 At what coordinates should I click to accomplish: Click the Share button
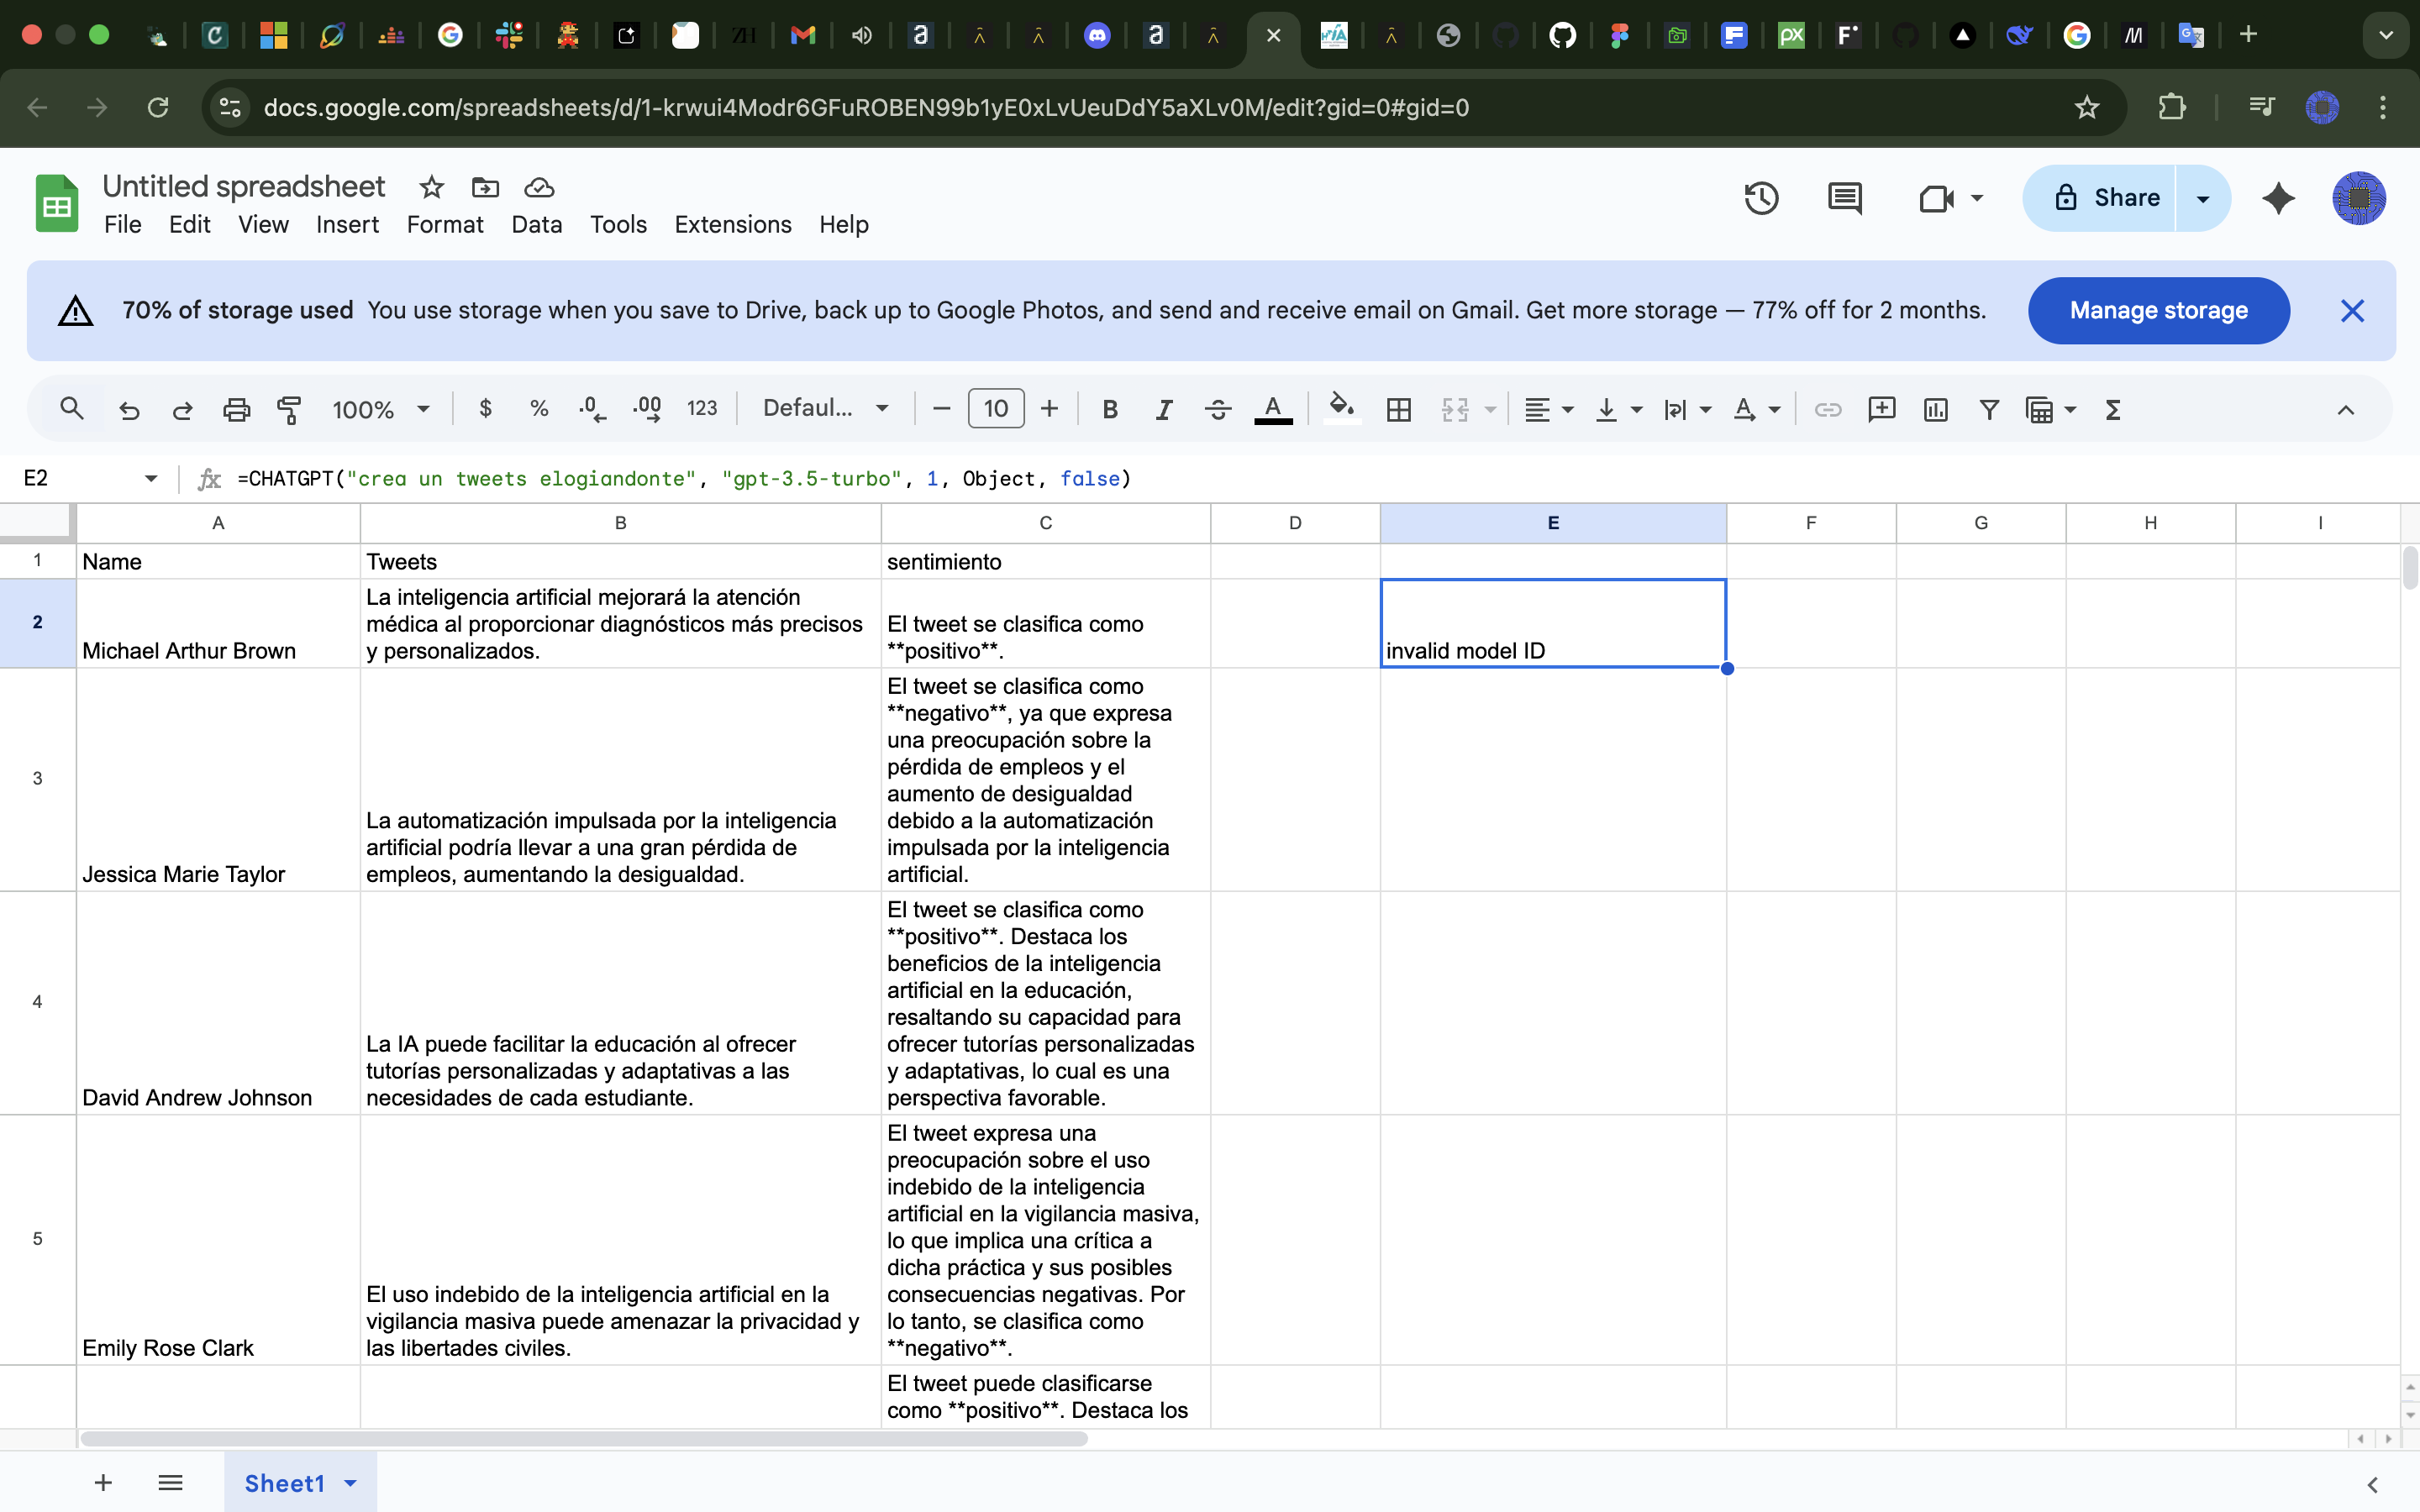[2099, 198]
